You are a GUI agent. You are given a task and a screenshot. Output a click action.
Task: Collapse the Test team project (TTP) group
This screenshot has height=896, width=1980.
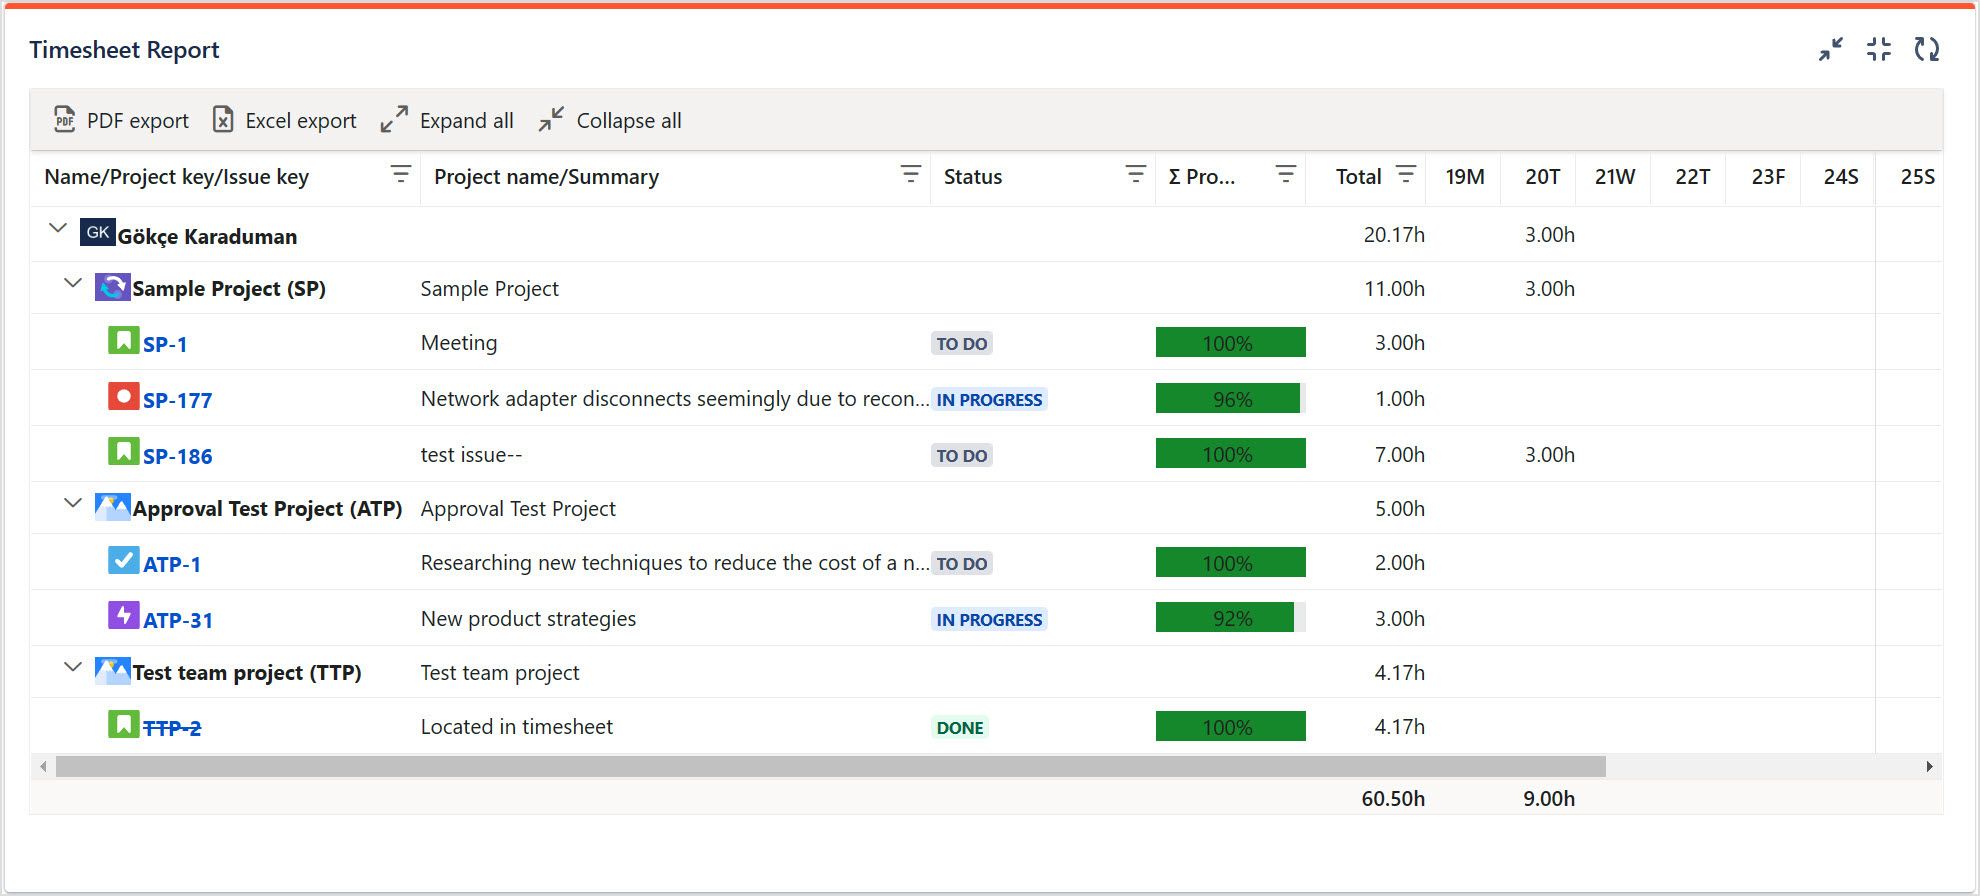click(73, 667)
